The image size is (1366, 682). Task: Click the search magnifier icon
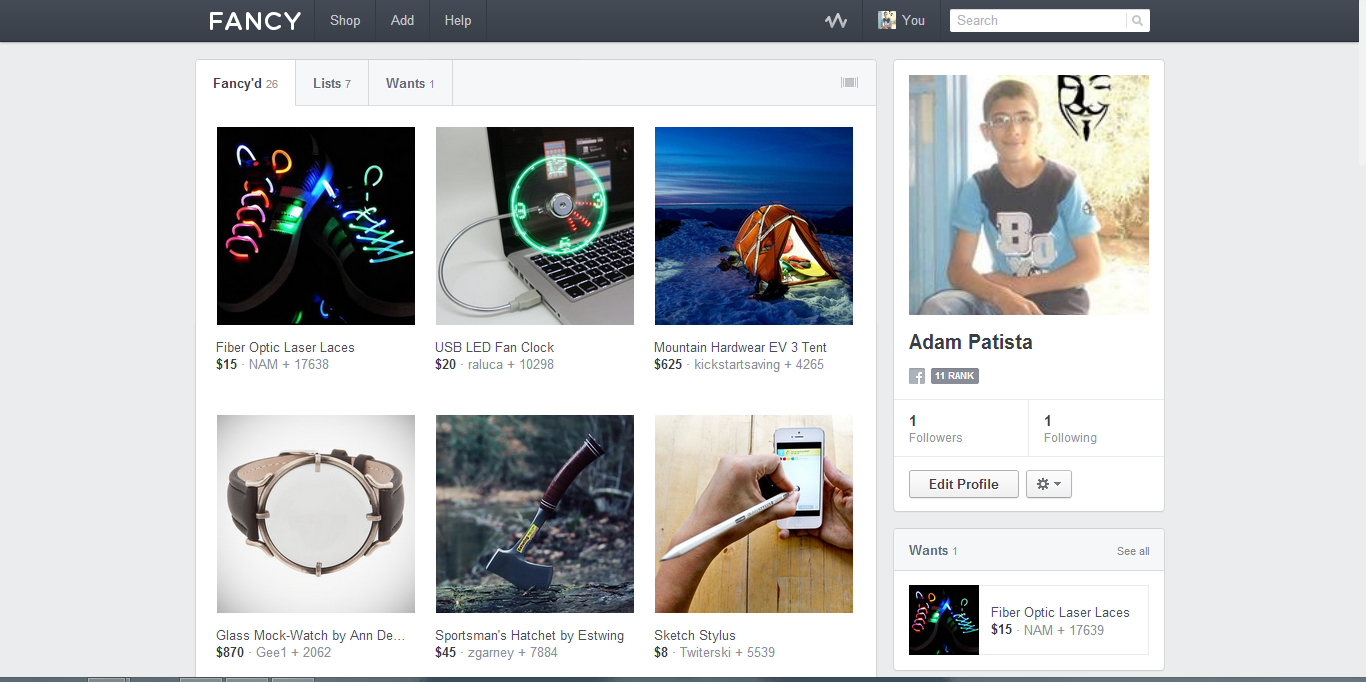1137,20
